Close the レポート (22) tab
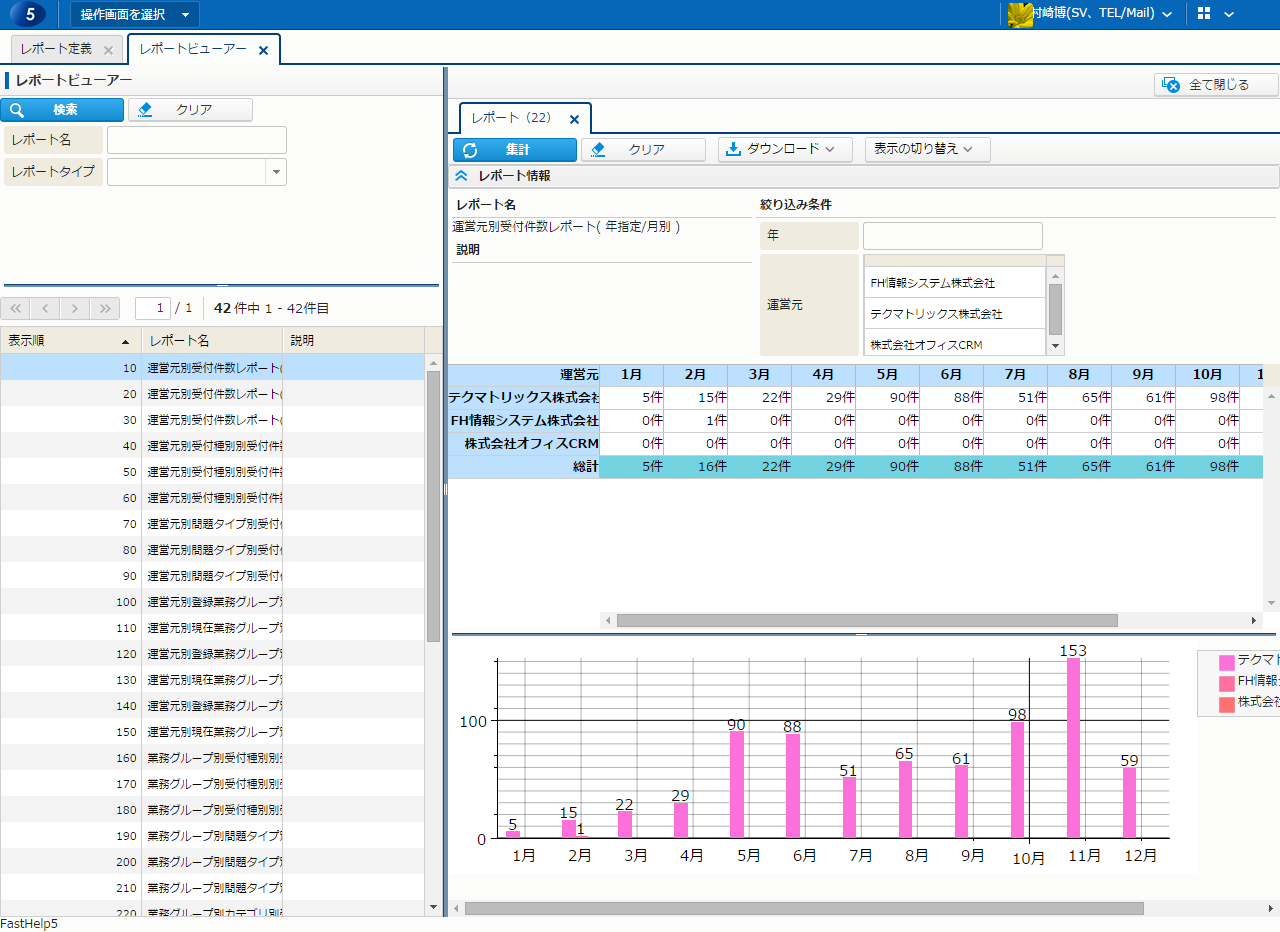 (x=574, y=119)
